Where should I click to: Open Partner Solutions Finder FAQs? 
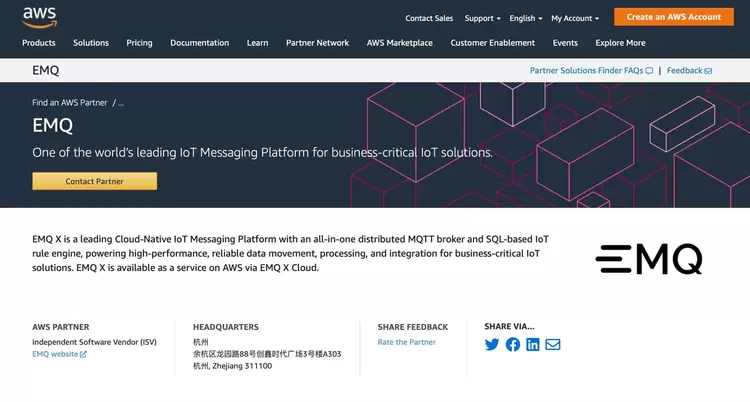click(x=590, y=71)
